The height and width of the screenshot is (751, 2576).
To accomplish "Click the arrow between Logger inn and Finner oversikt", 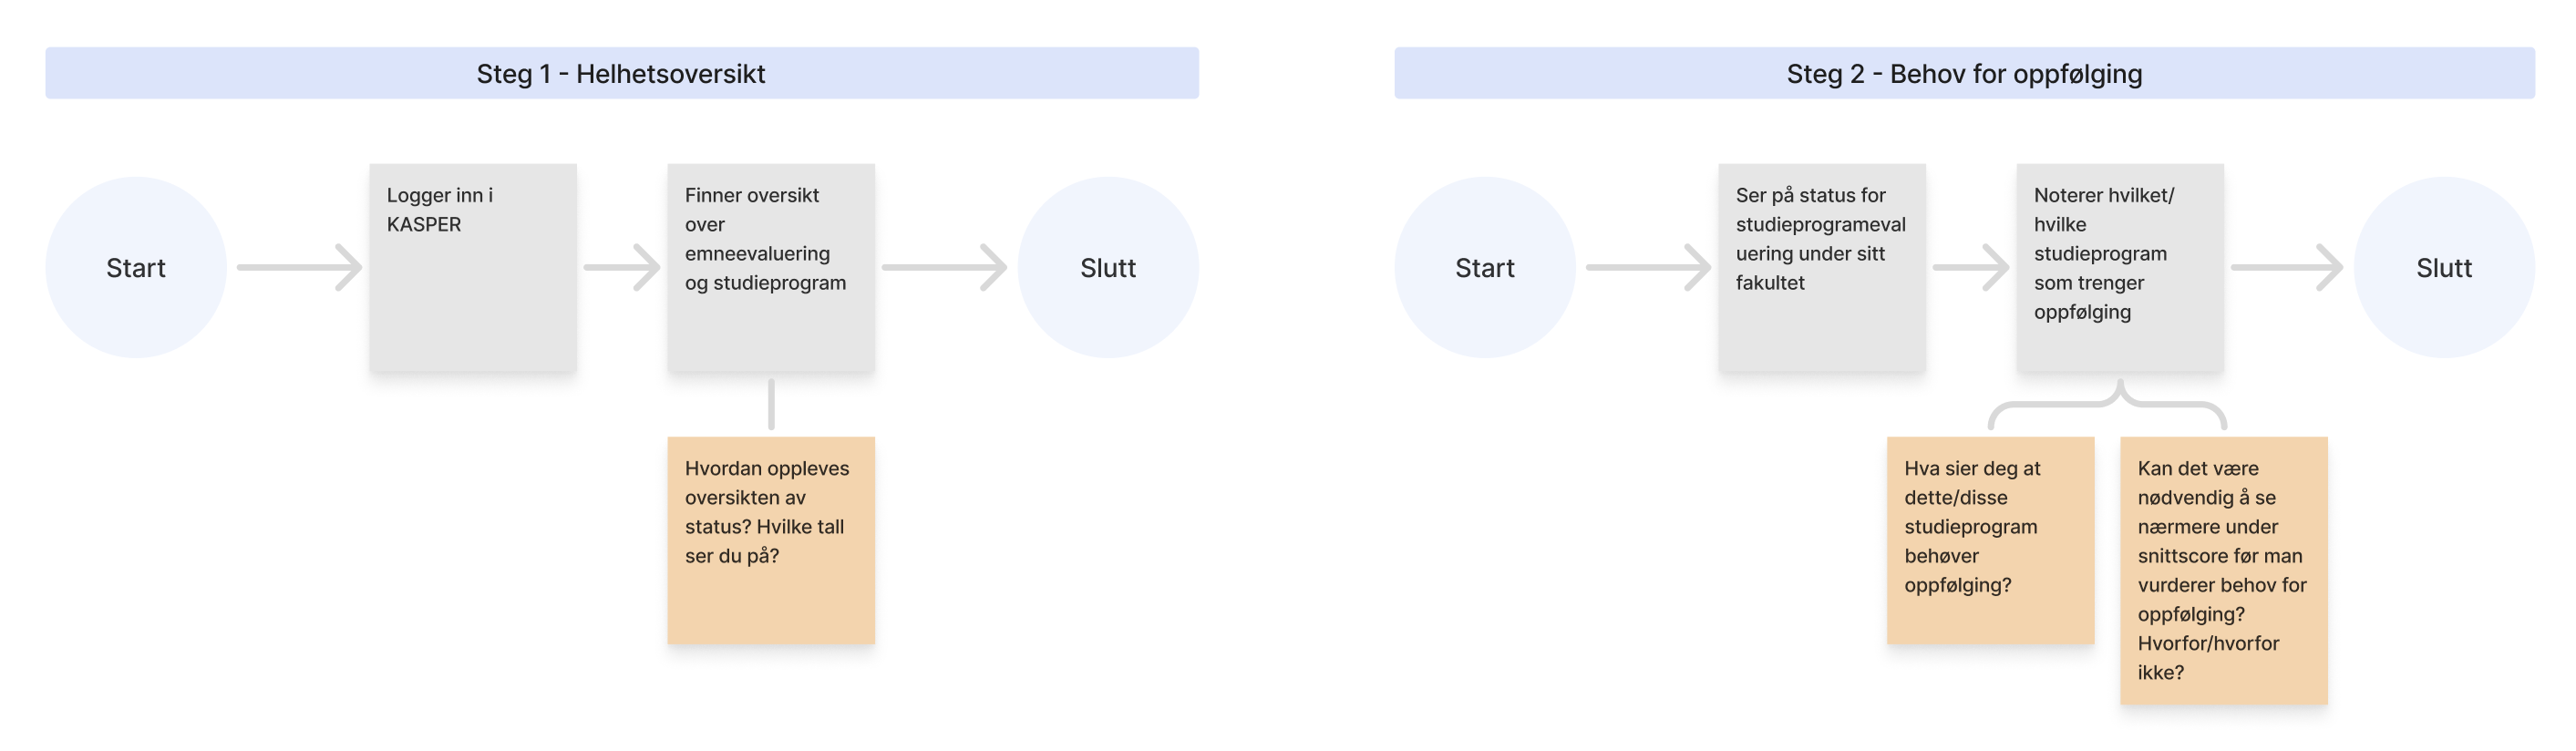I will [x=621, y=268].
